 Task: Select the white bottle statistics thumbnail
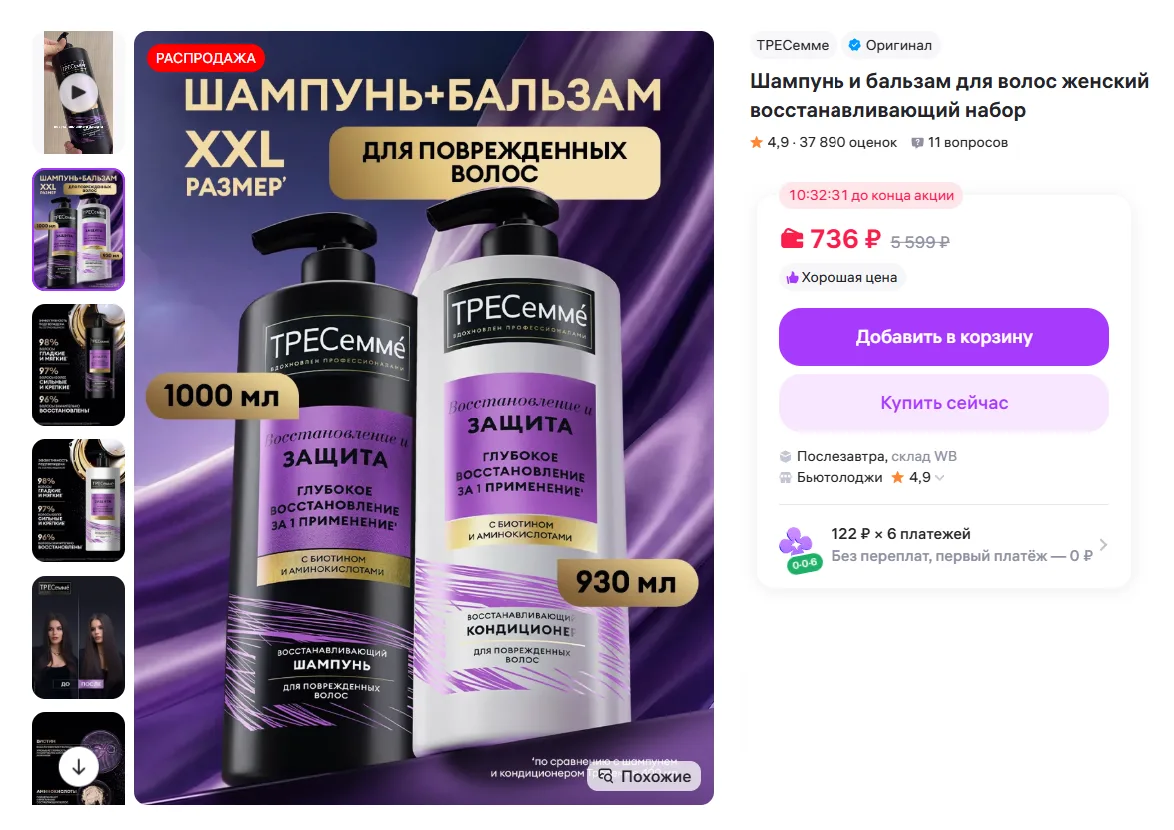point(79,501)
